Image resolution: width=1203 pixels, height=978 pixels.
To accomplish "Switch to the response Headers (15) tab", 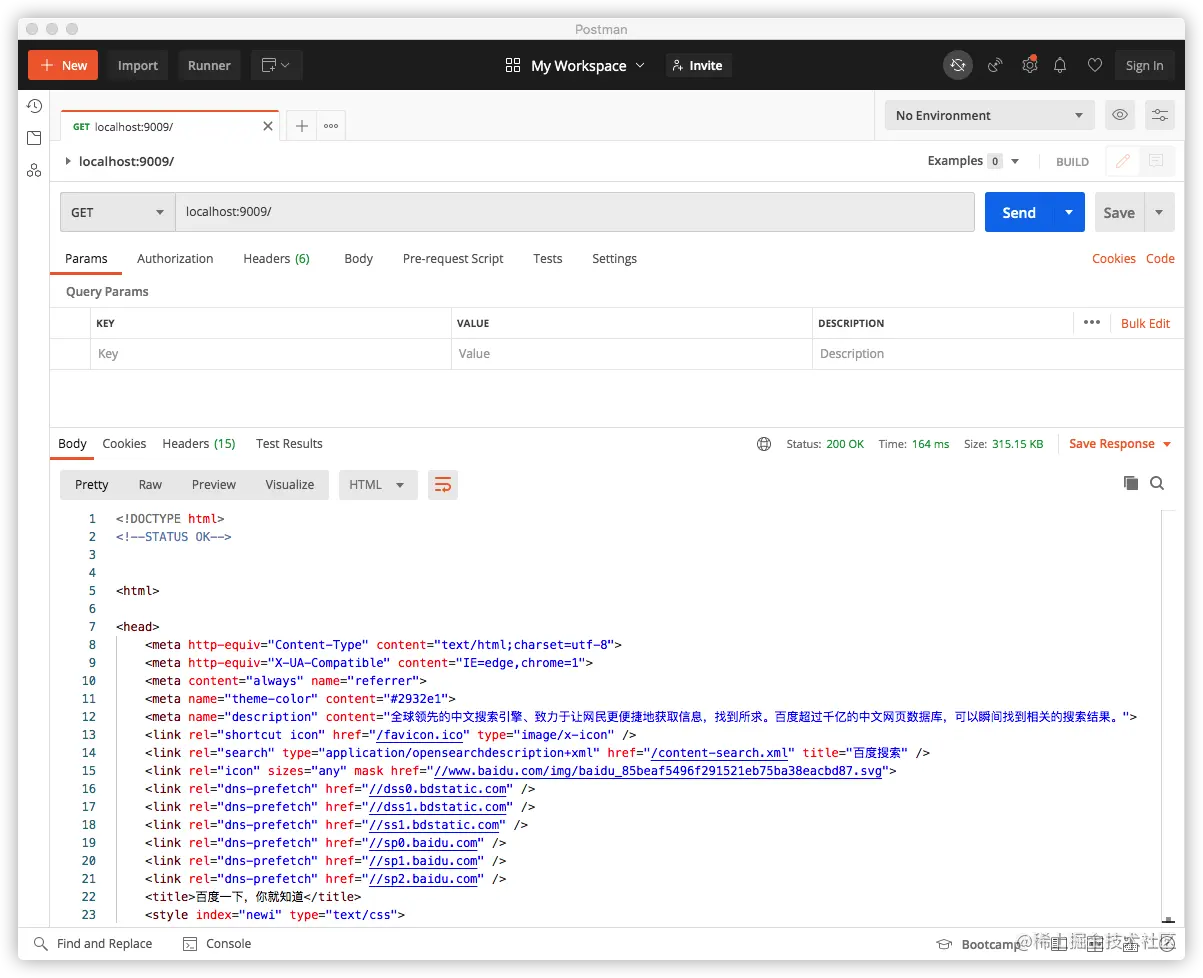I will (x=199, y=444).
